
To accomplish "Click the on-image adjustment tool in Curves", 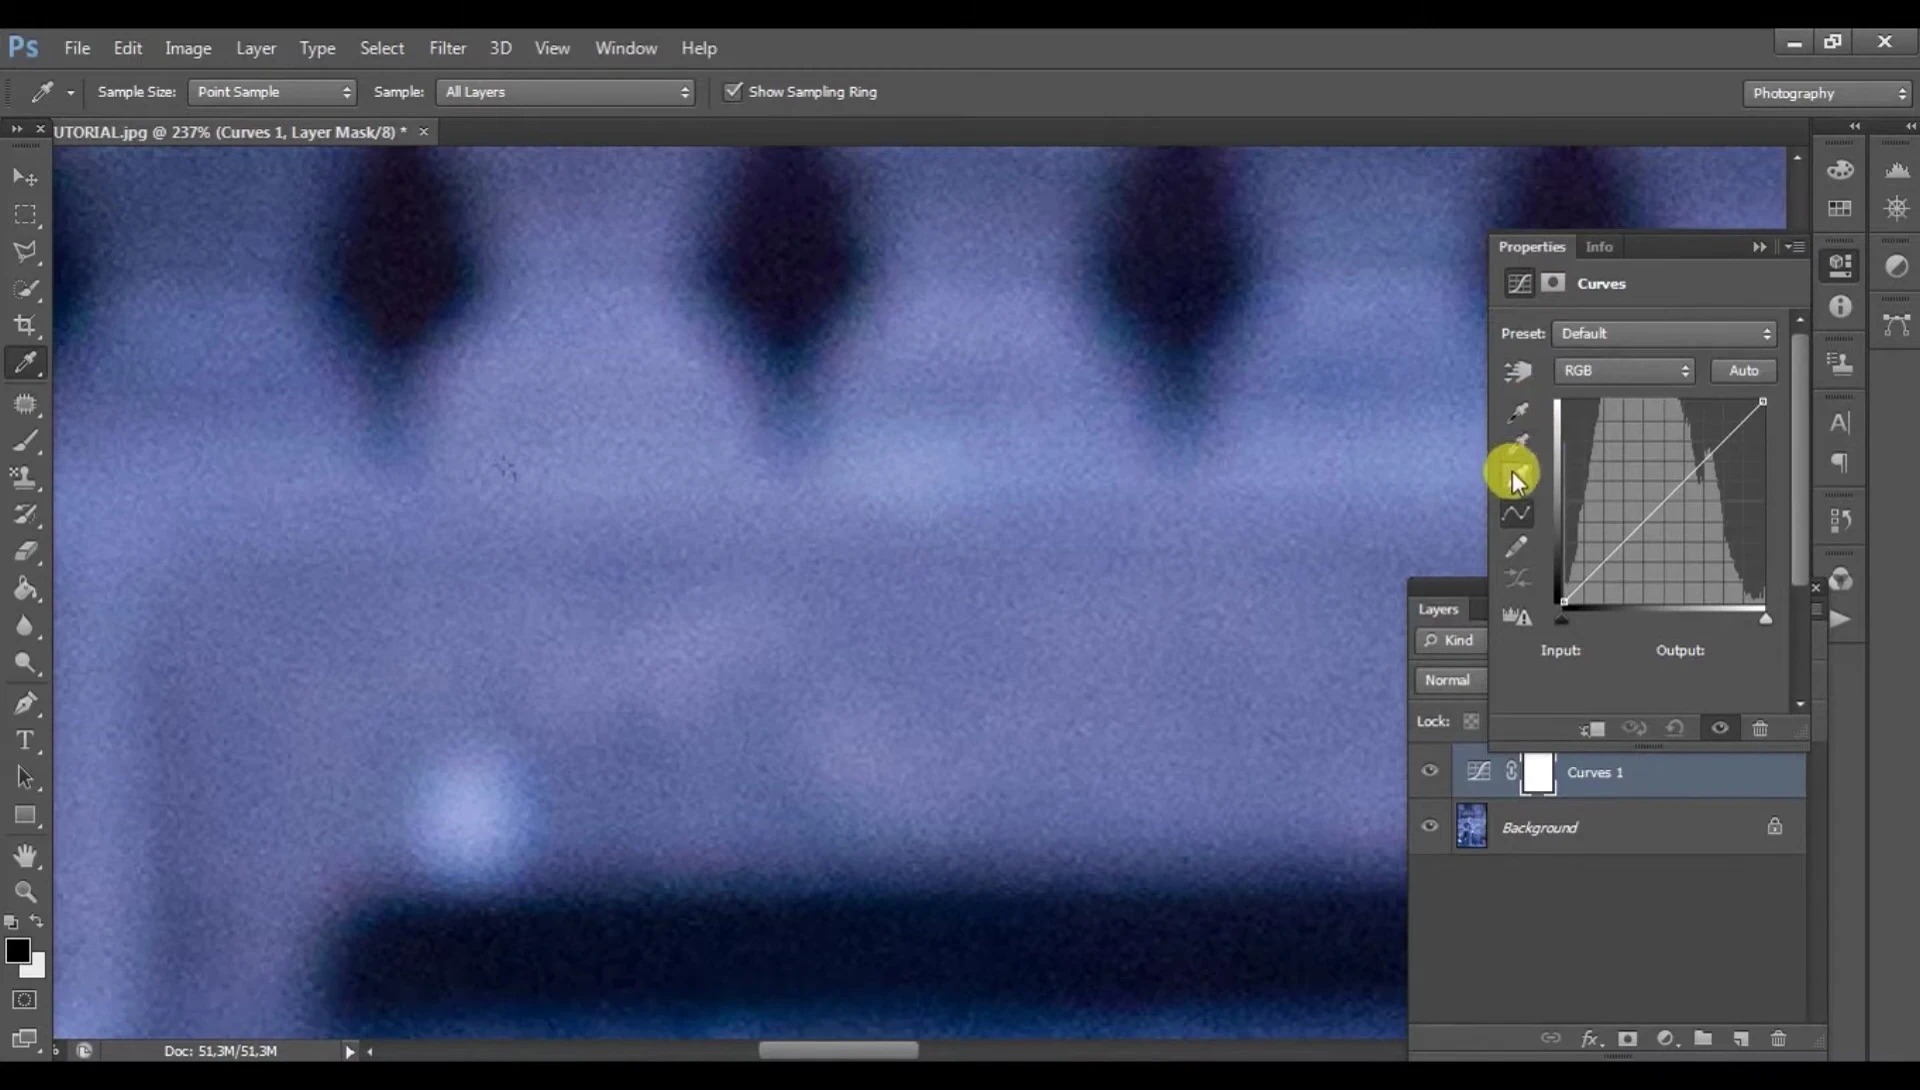I will coord(1517,371).
